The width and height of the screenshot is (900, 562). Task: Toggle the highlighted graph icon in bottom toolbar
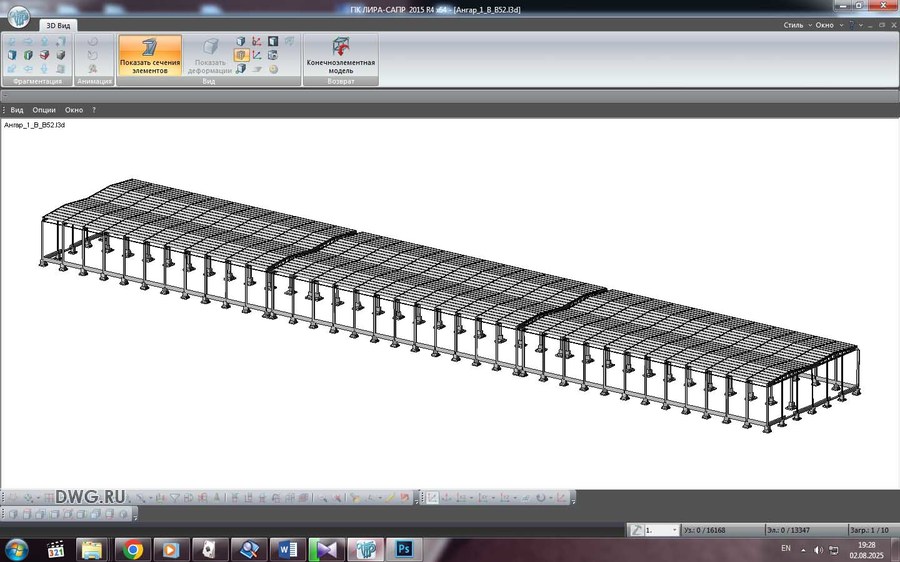(x=433, y=497)
